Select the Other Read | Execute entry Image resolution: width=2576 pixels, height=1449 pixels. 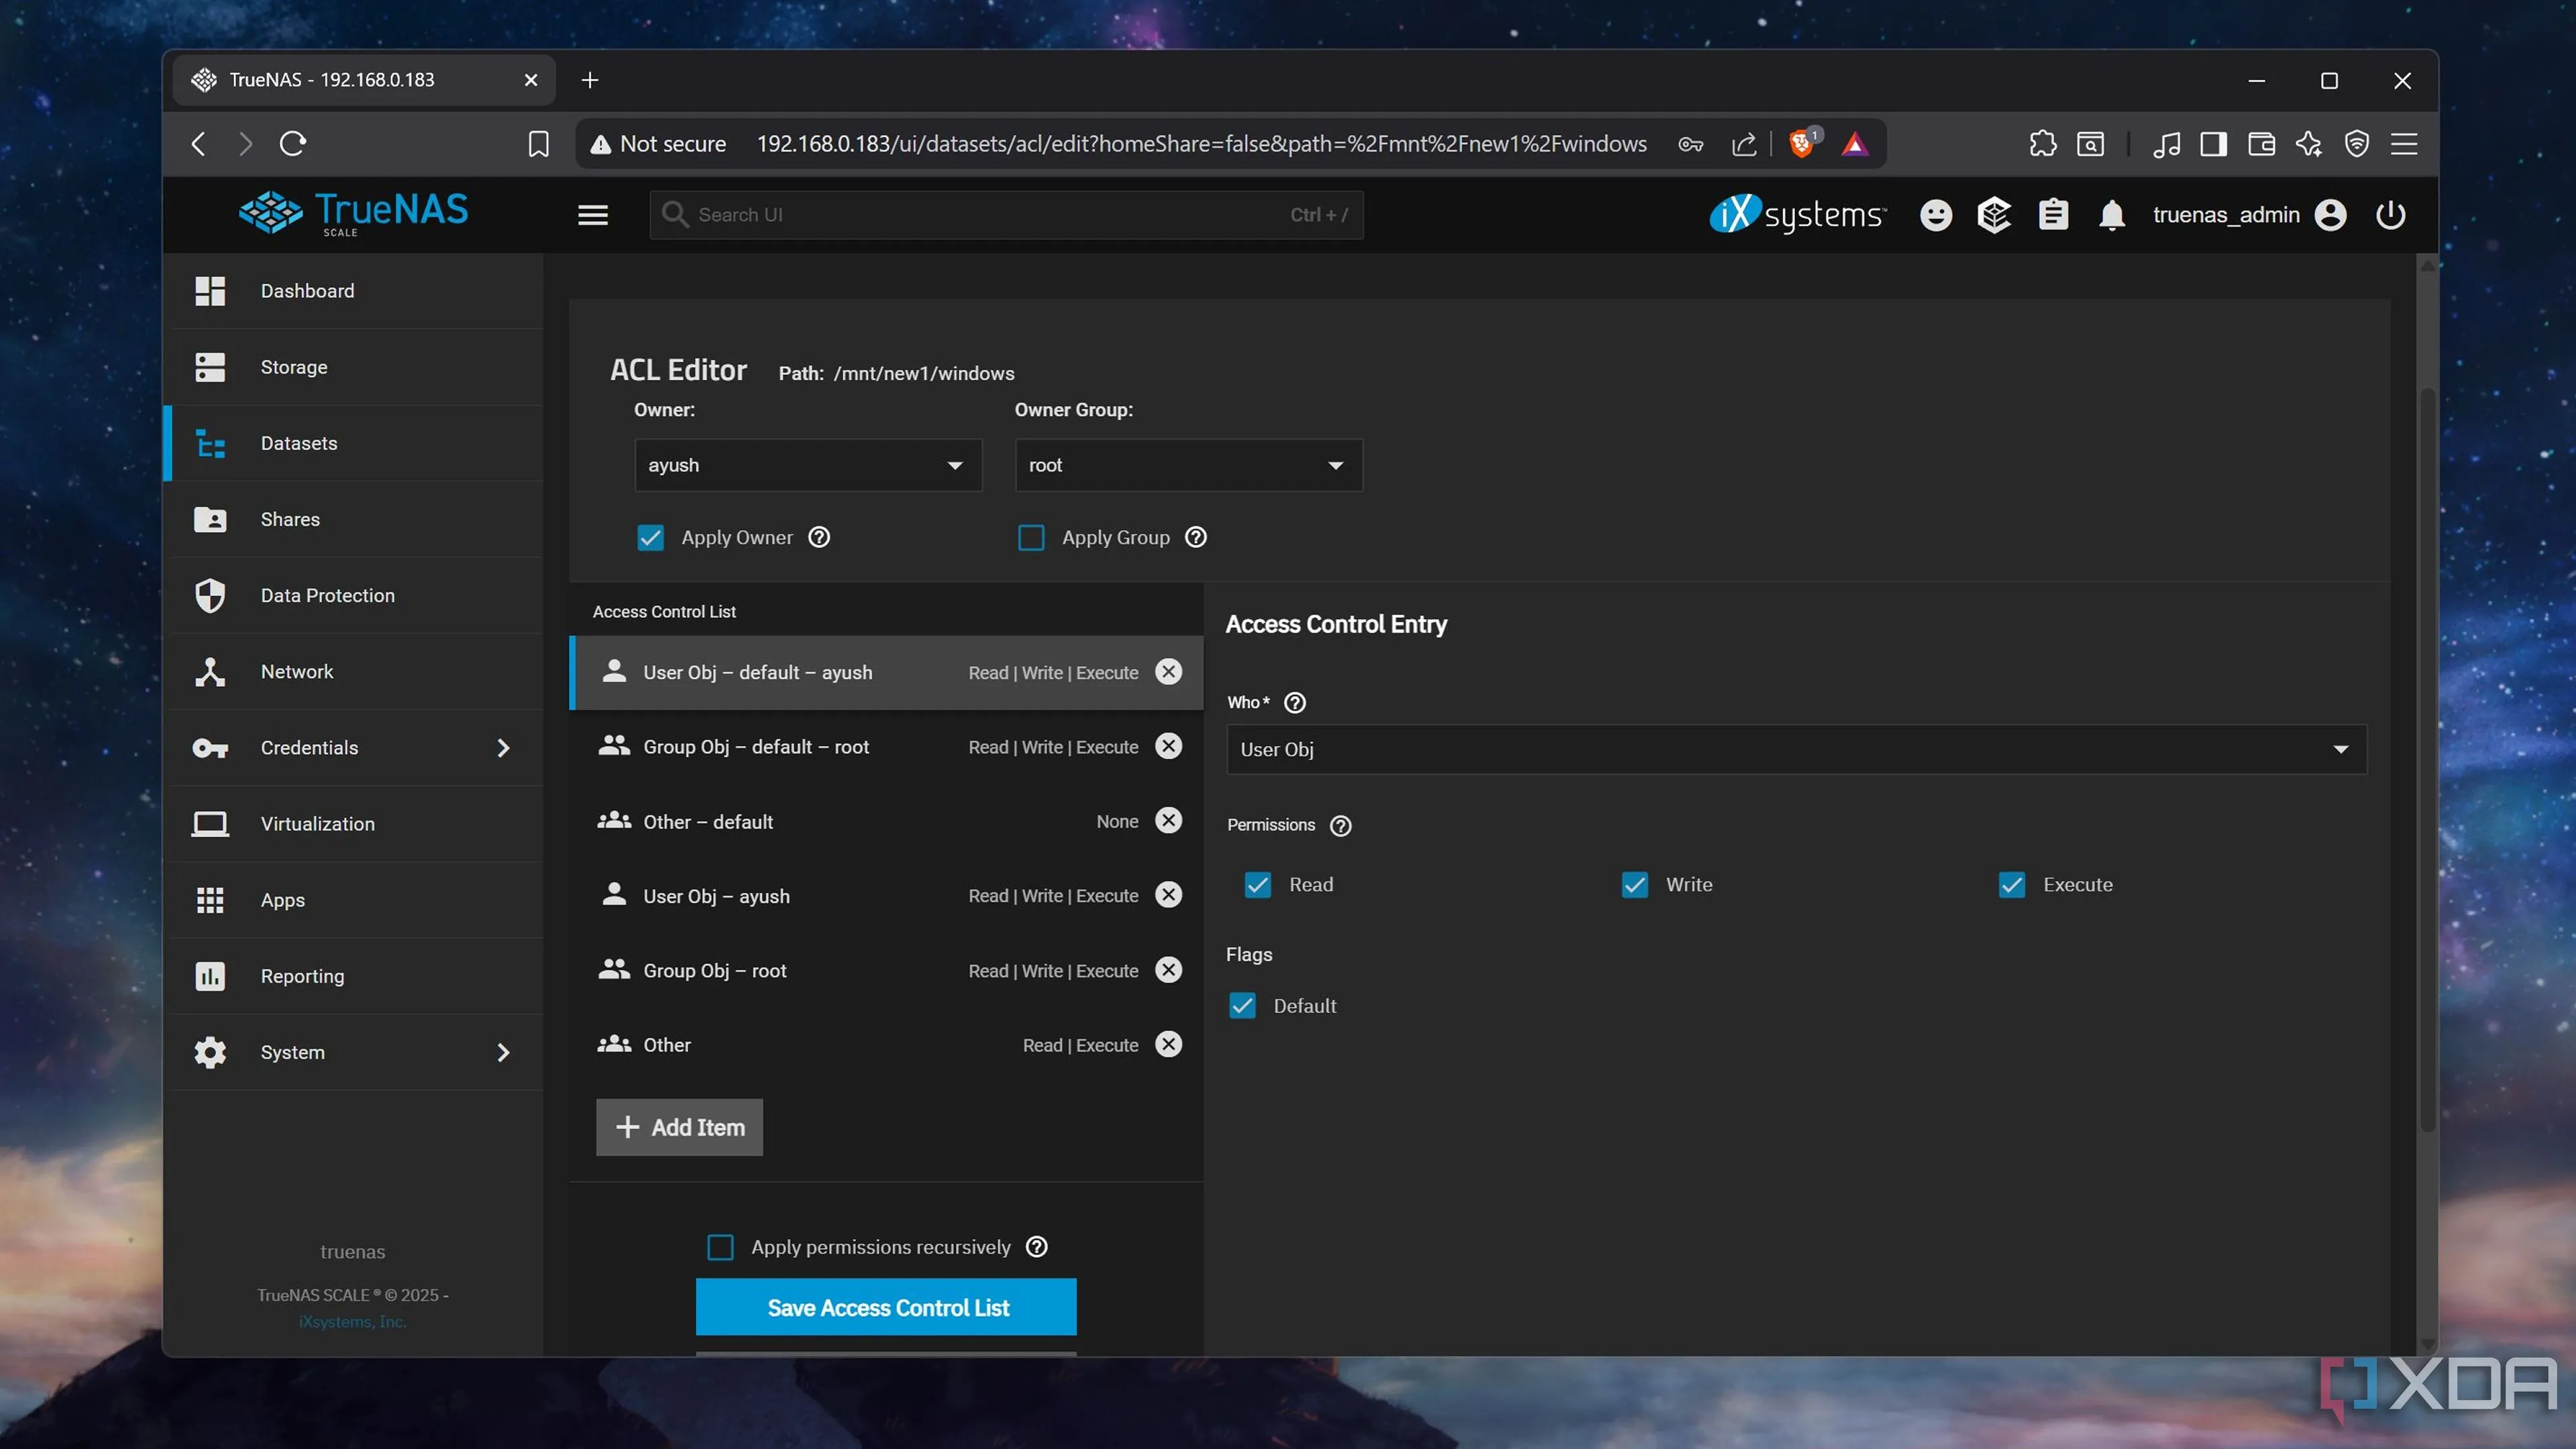coord(886,1045)
